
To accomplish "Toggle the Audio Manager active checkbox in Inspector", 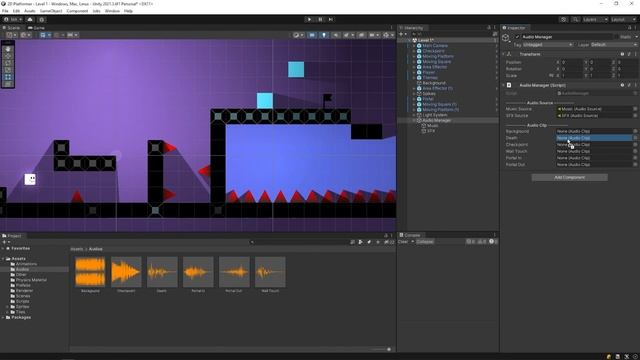I will pos(517,37).
